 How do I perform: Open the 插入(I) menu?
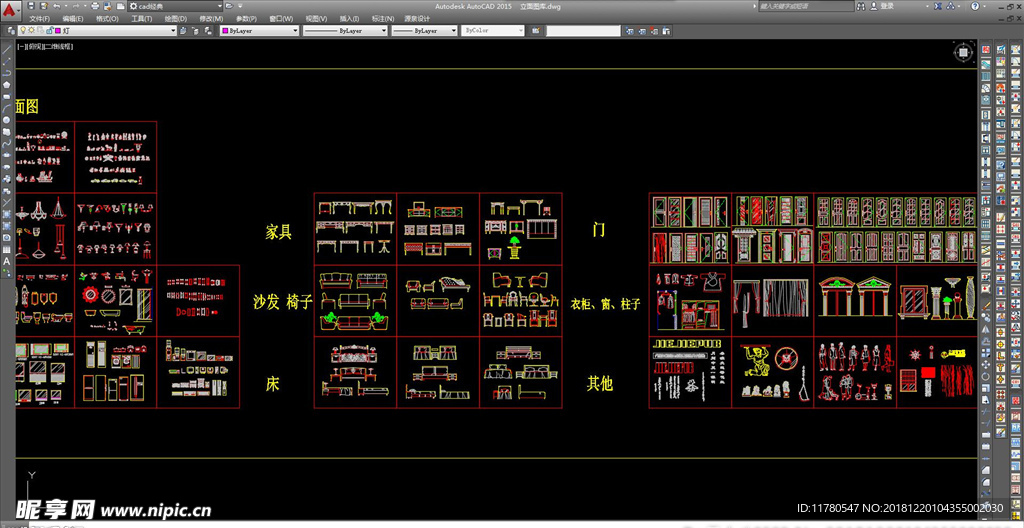[349, 19]
